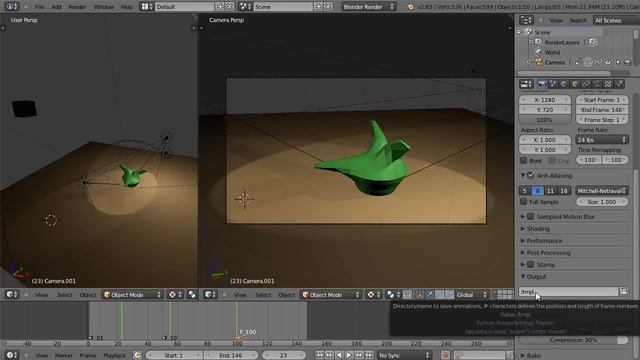Delete the Default screen layout with X icon
This screenshot has width=640, height=360.
[230, 7]
